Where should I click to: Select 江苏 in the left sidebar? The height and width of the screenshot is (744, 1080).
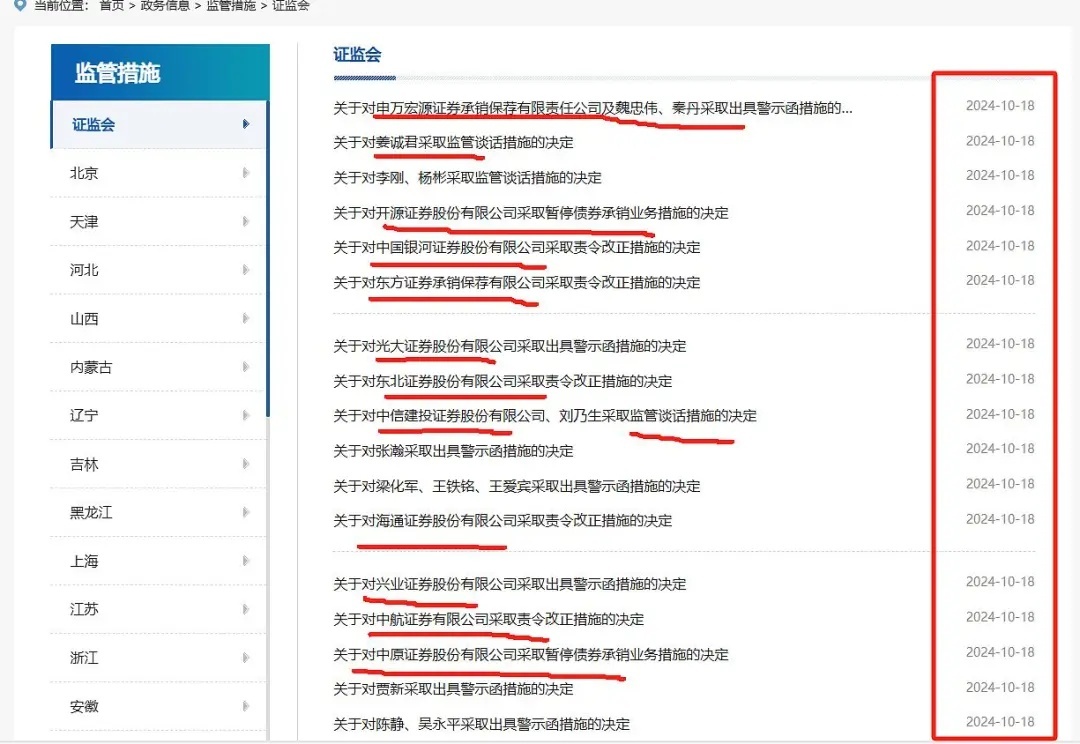[85, 609]
